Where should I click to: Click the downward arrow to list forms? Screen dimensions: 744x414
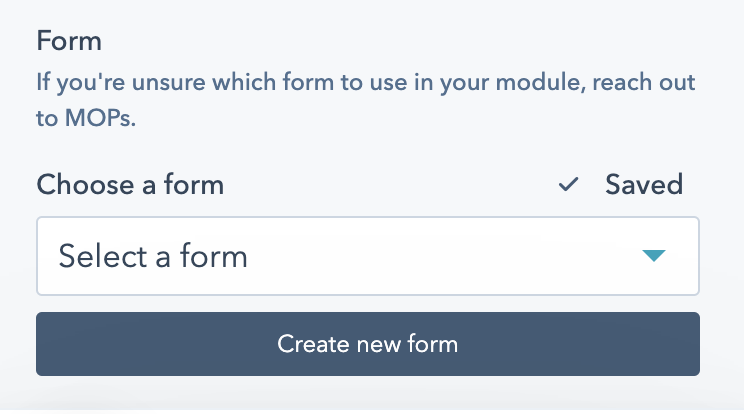[x=653, y=256]
